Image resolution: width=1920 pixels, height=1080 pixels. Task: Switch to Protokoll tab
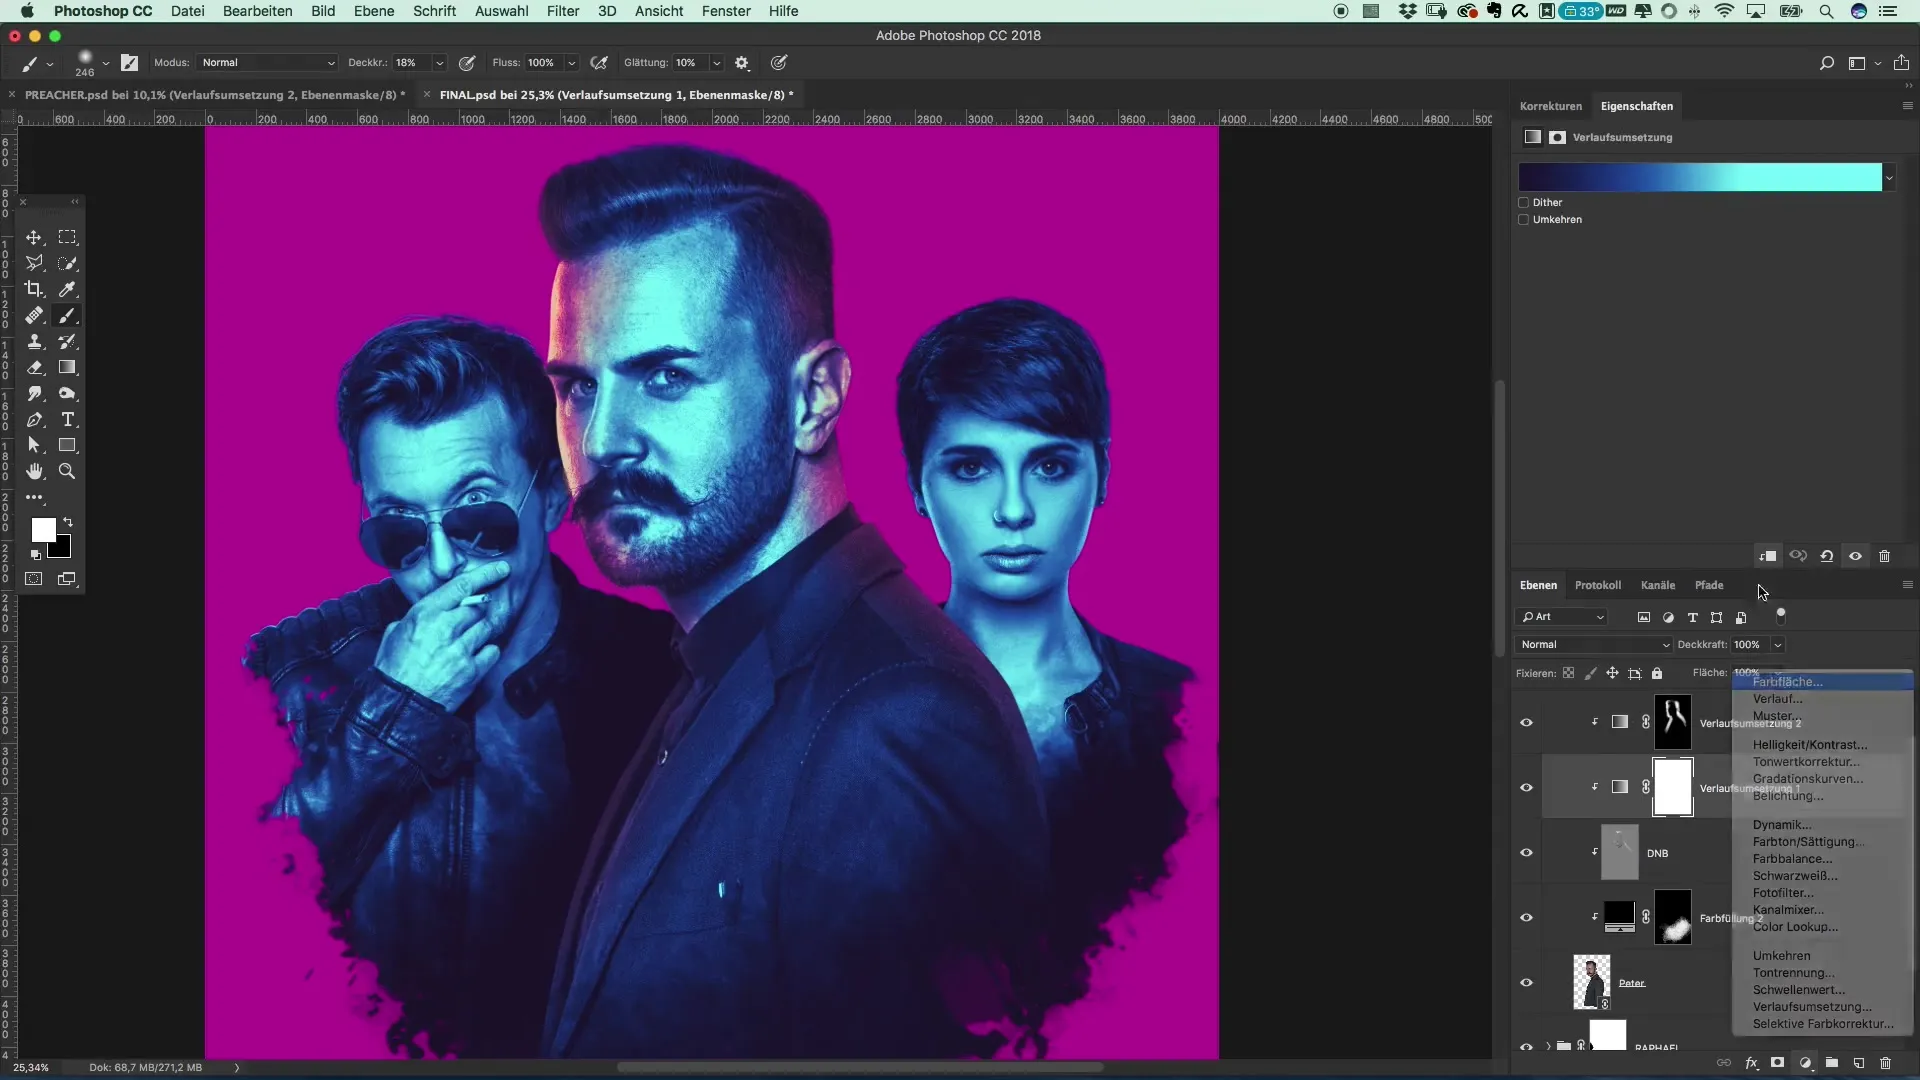pyautogui.click(x=1598, y=585)
